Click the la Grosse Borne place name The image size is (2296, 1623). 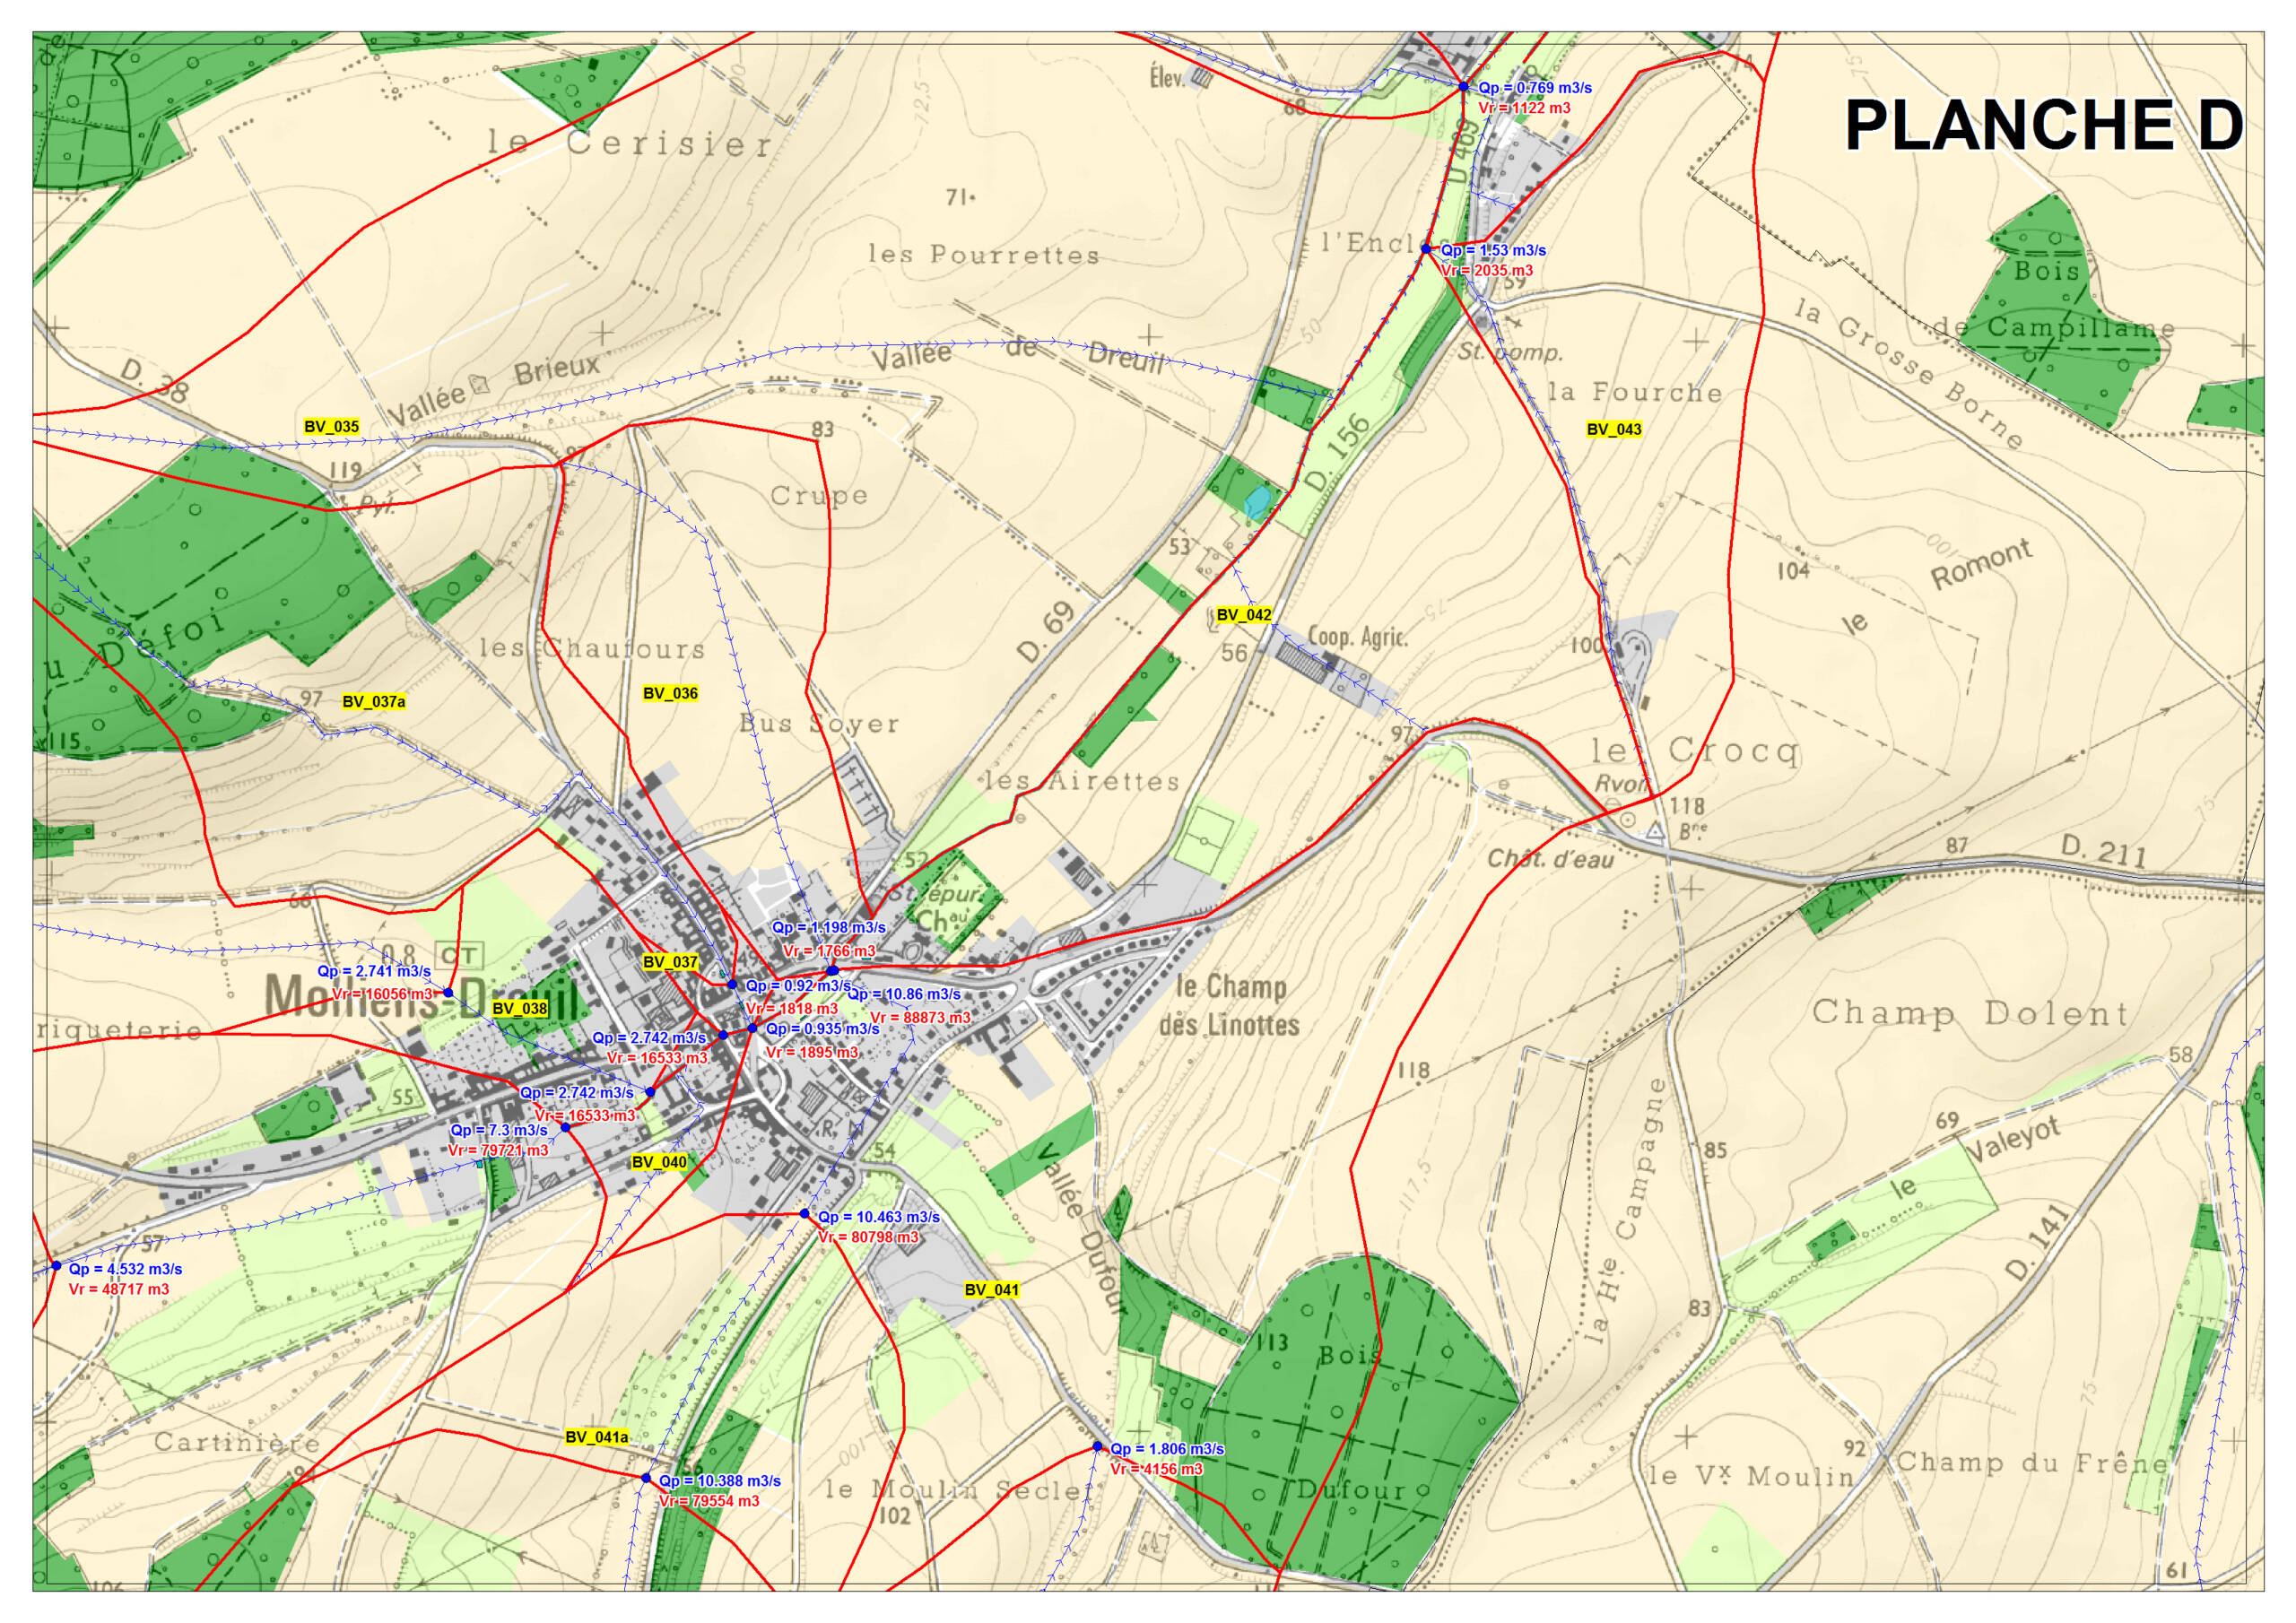pos(1909,373)
